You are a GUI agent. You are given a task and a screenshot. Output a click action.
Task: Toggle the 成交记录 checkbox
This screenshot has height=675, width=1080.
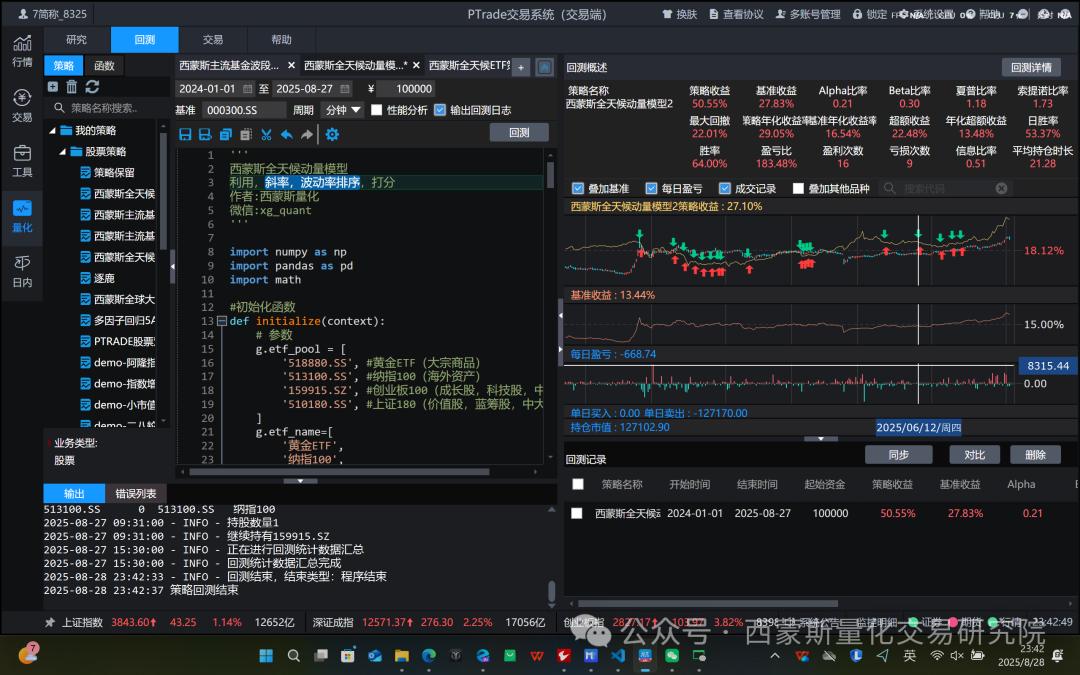pyautogui.click(x=725, y=188)
